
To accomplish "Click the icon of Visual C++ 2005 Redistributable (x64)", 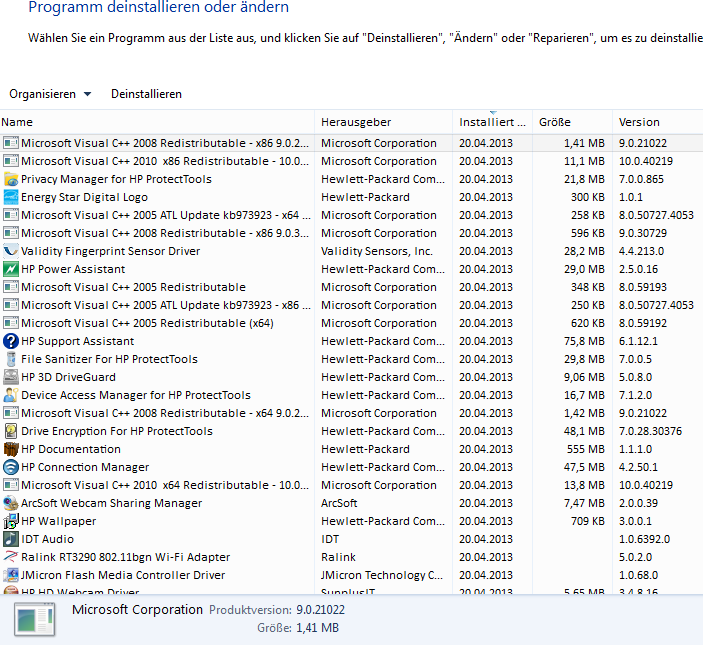I will (x=11, y=323).
